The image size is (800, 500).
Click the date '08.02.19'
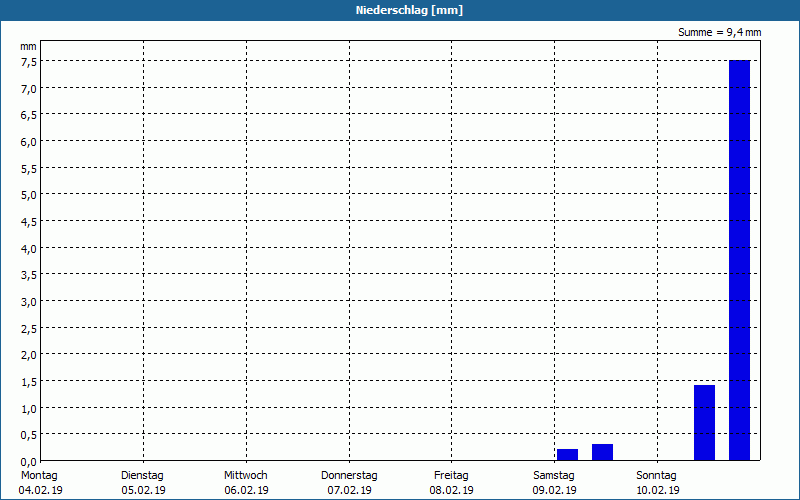[452, 490]
